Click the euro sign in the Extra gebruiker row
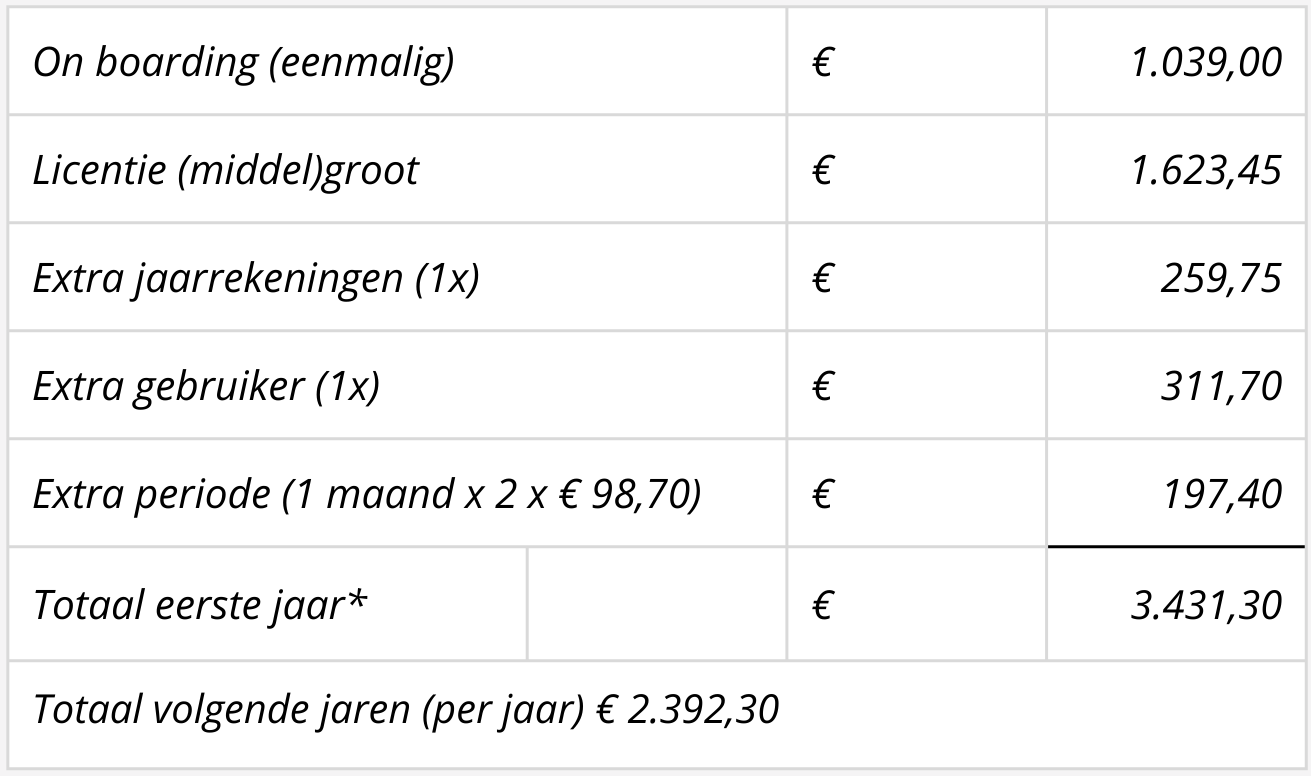This screenshot has height=776, width=1311. pos(822,387)
